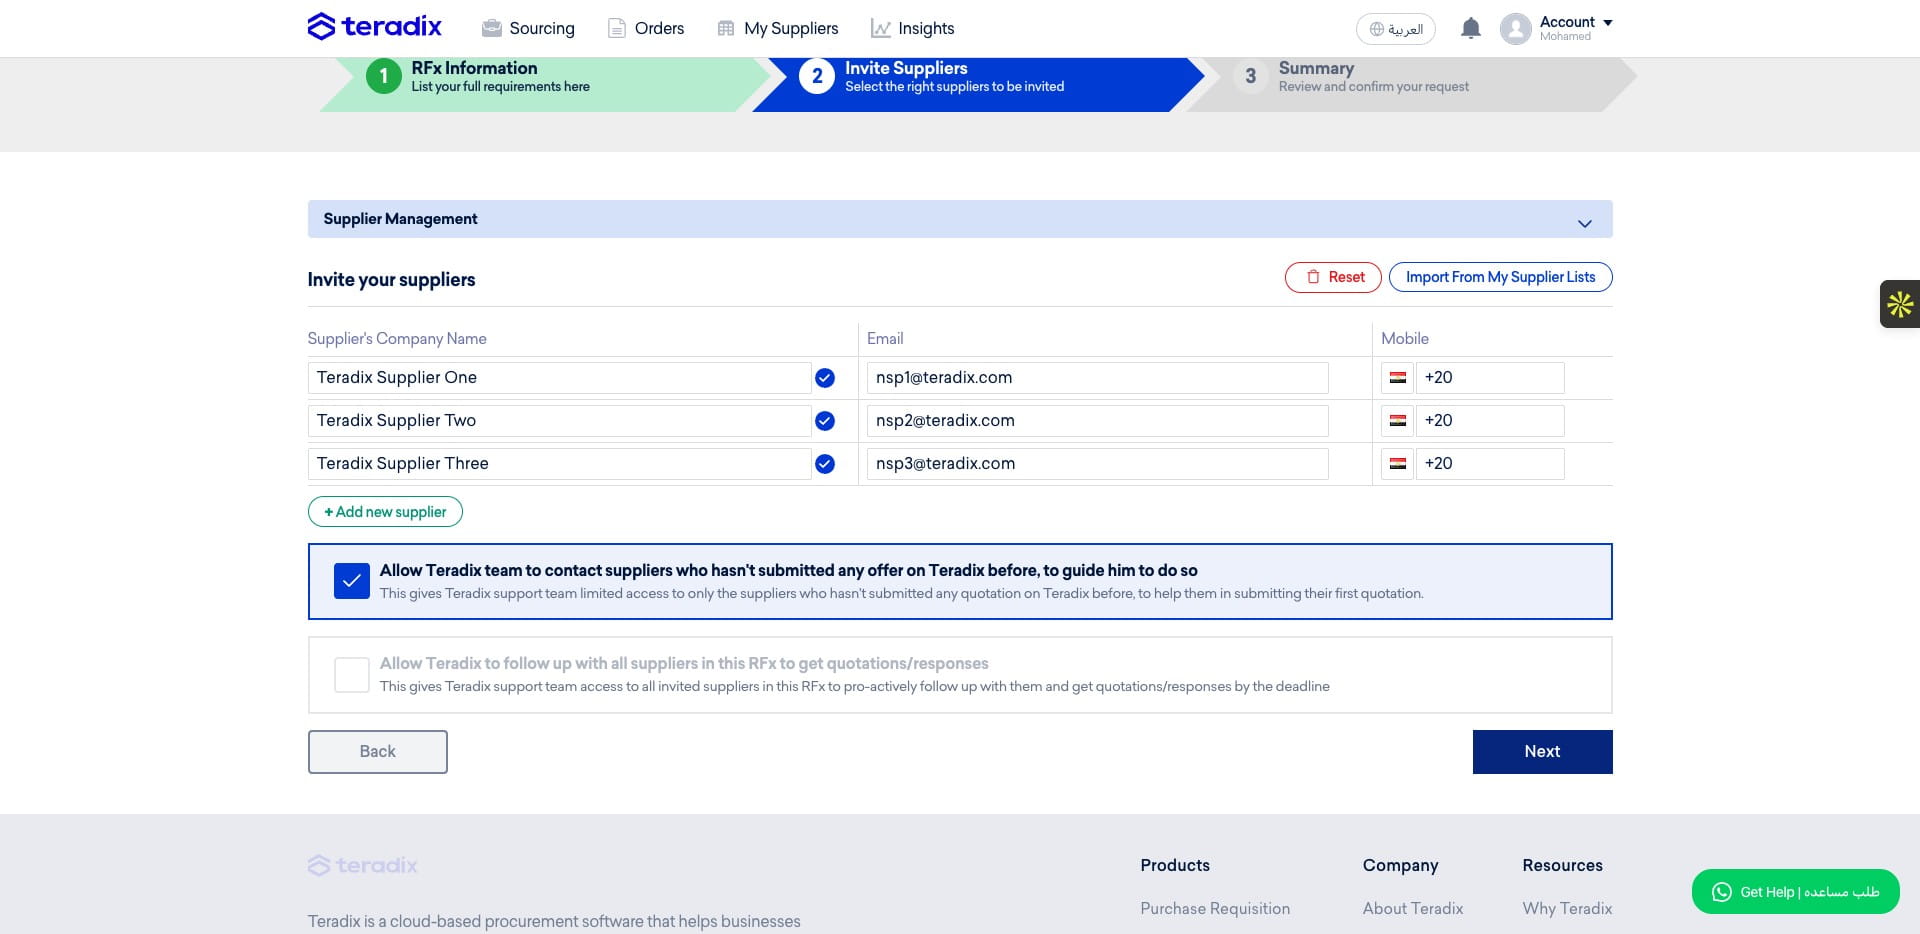
Task: Open the yellow asterisk side widget
Action: pyautogui.click(x=1900, y=304)
